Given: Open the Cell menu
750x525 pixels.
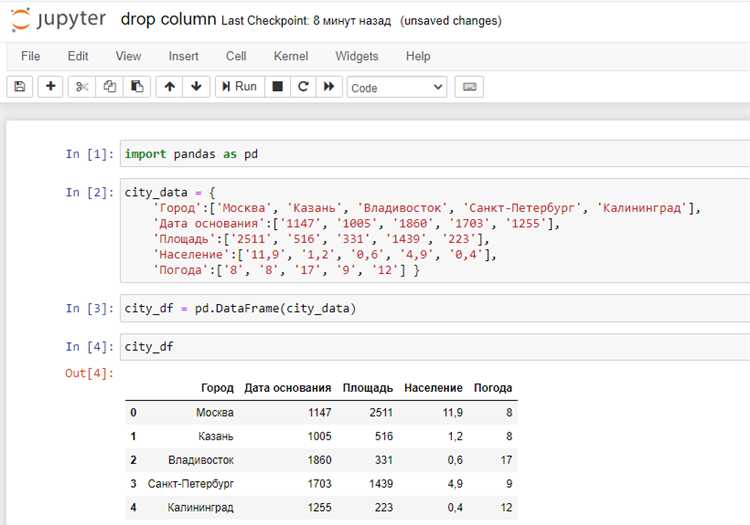Looking at the screenshot, I should (x=236, y=56).
